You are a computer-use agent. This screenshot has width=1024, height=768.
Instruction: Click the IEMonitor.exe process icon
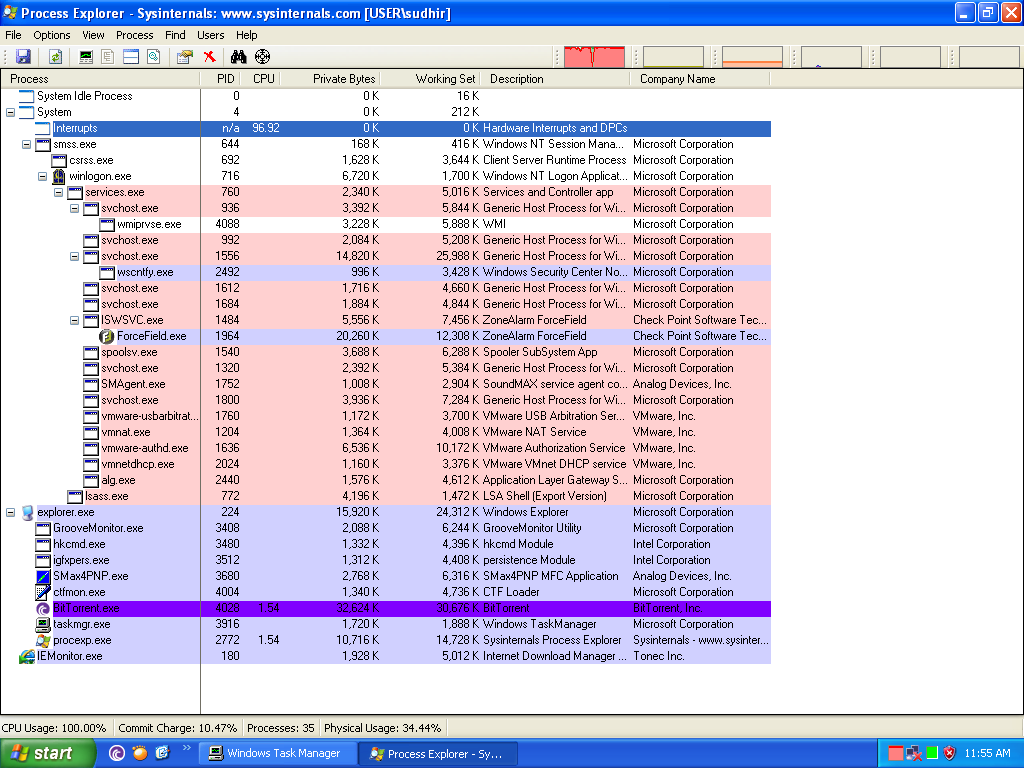pos(27,656)
